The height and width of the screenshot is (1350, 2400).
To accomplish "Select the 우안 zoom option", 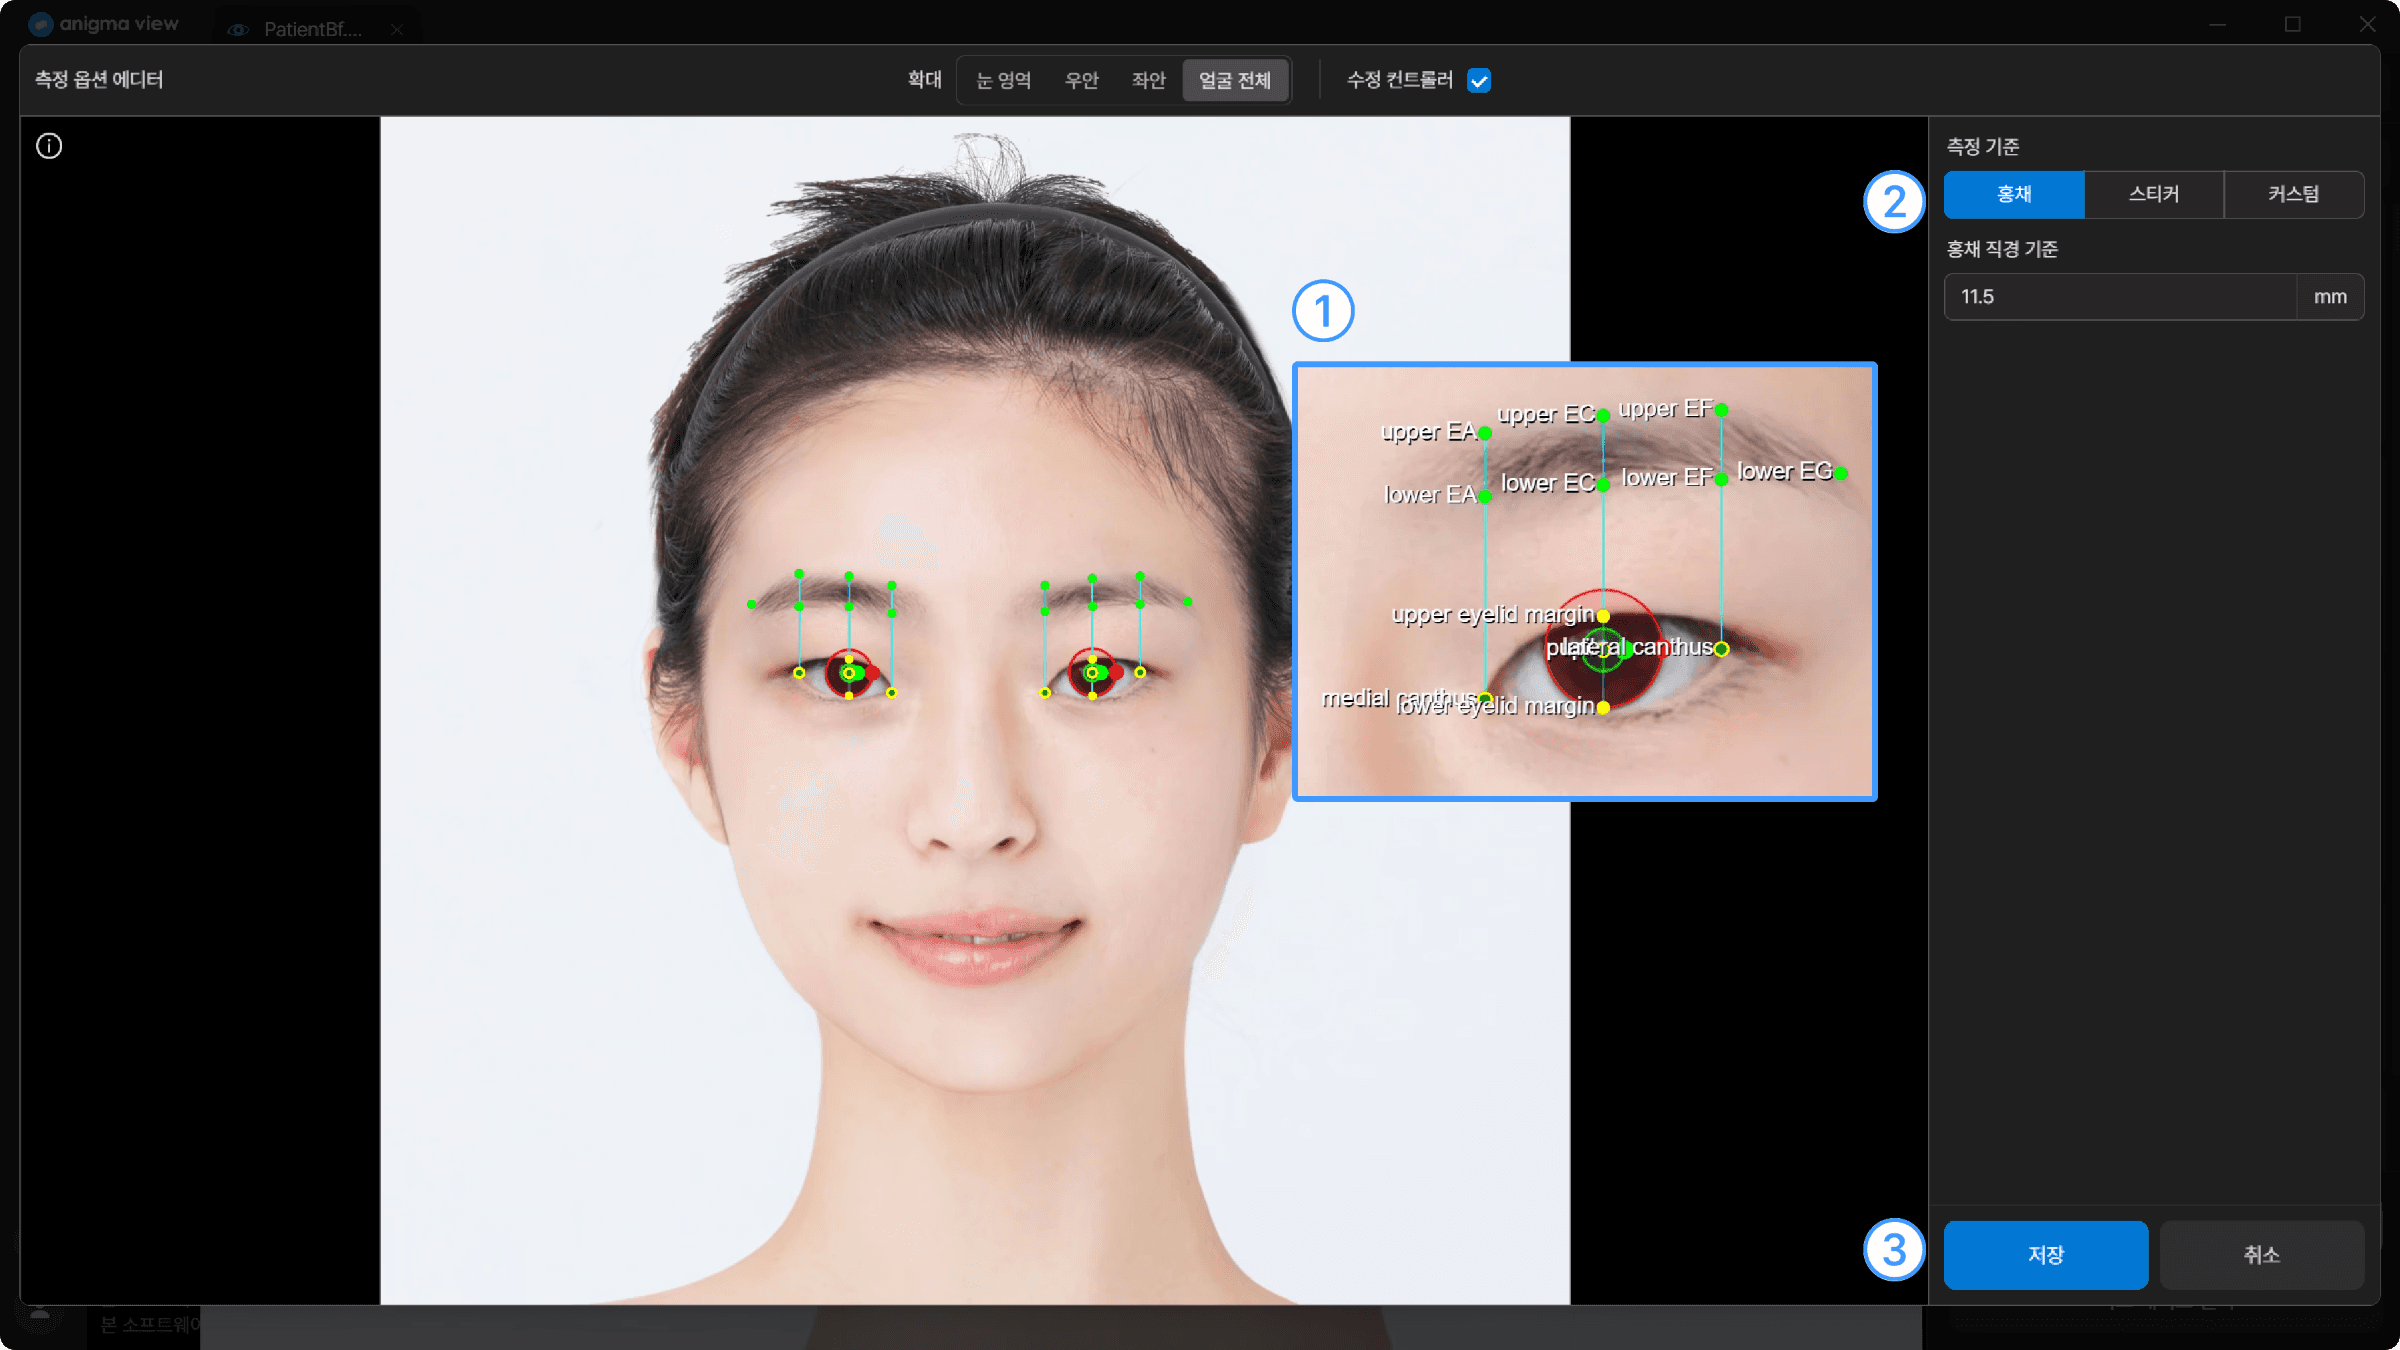I will pyautogui.click(x=1081, y=80).
